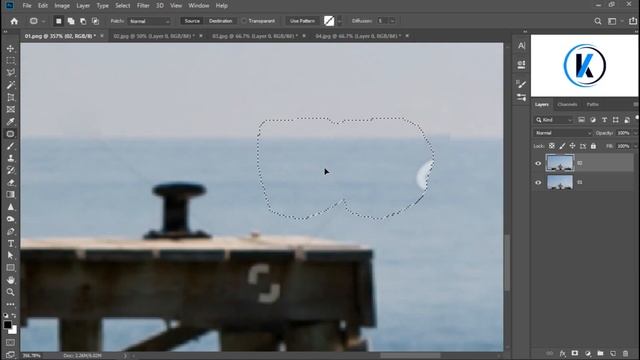Toggle filter for type layers
The width and height of the screenshot is (640, 360).
coord(604,120)
